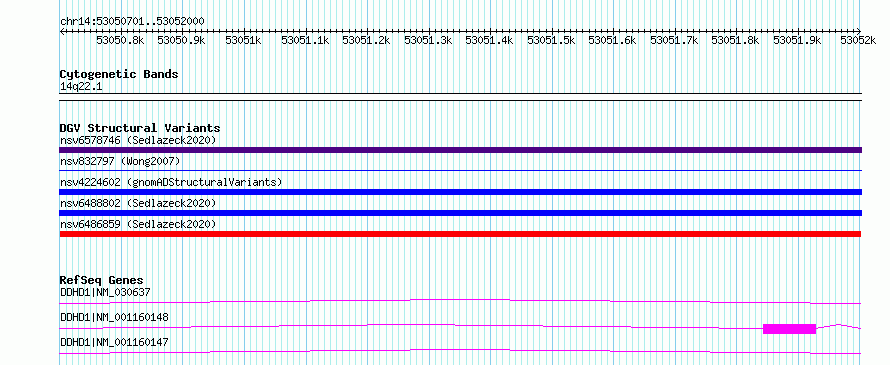Click the chr14:53050701..53052000 region label
Viewport: 890px width, 365px height.
coord(132,21)
